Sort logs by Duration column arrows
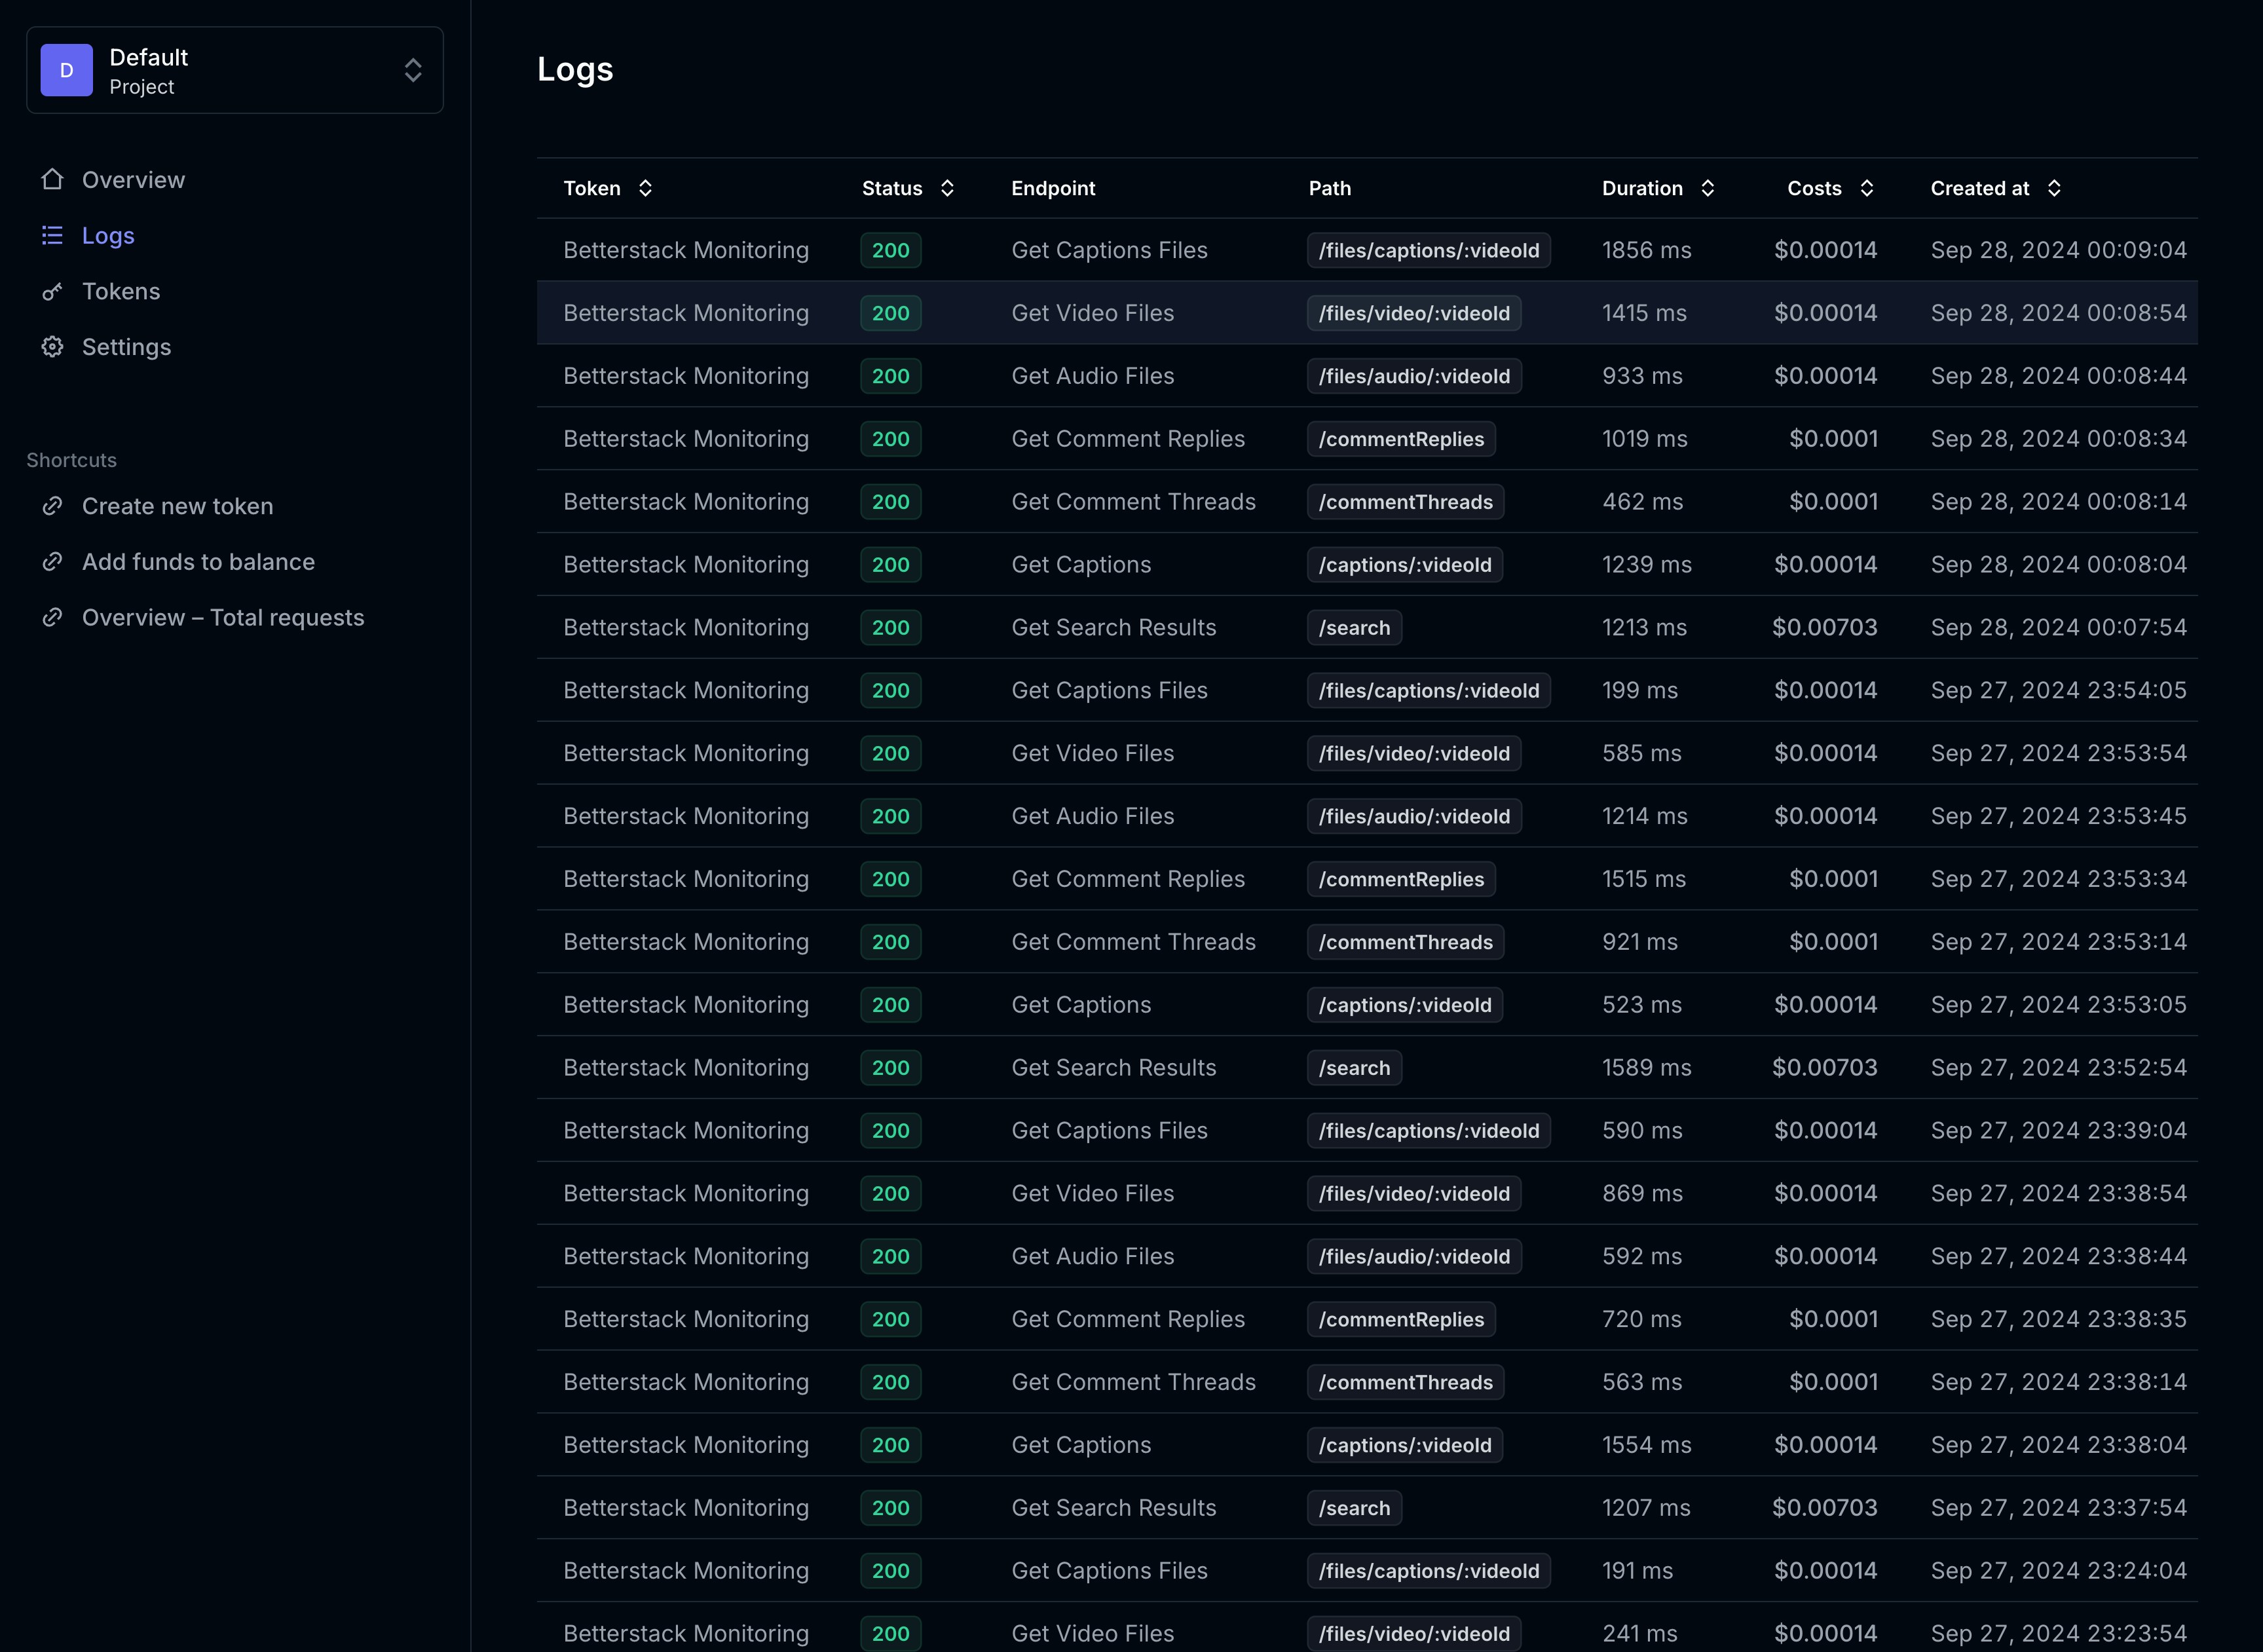Screen dimensions: 2263x1652 click(1707, 188)
